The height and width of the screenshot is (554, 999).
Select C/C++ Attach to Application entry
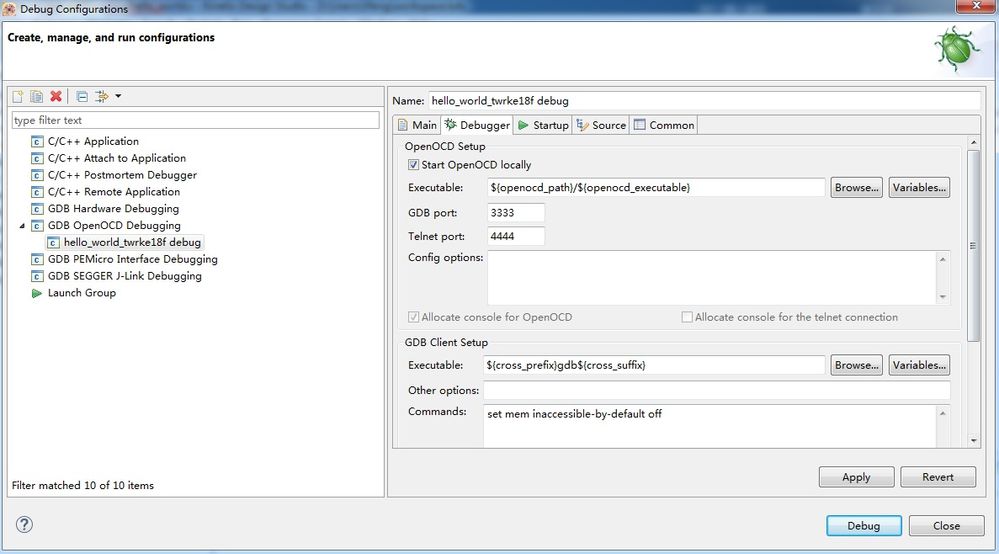pyautogui.click(x=117, y=158)
